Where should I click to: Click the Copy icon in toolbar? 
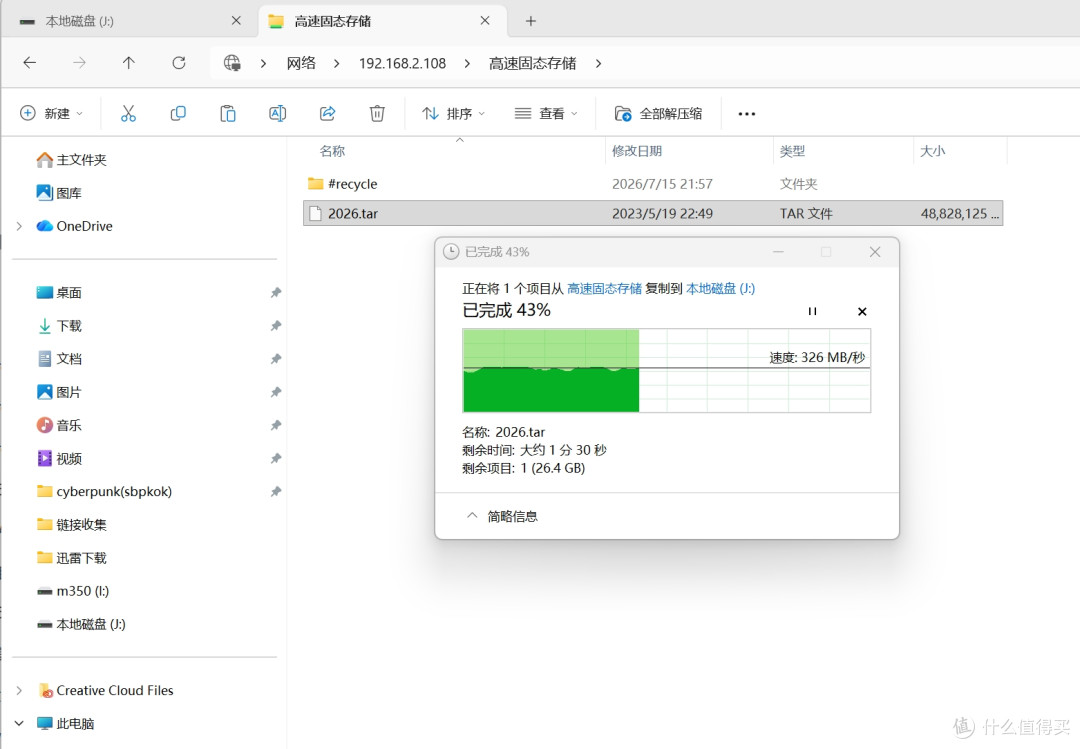click(x=178, y=114)
